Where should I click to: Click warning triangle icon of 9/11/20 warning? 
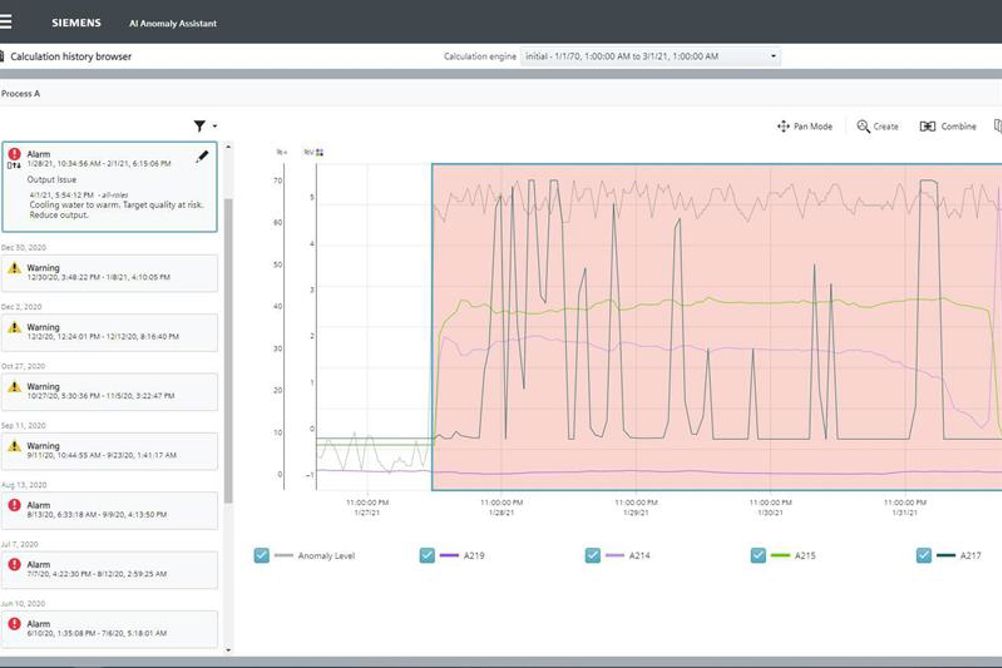pyautogui.click(x=14, y=446)
